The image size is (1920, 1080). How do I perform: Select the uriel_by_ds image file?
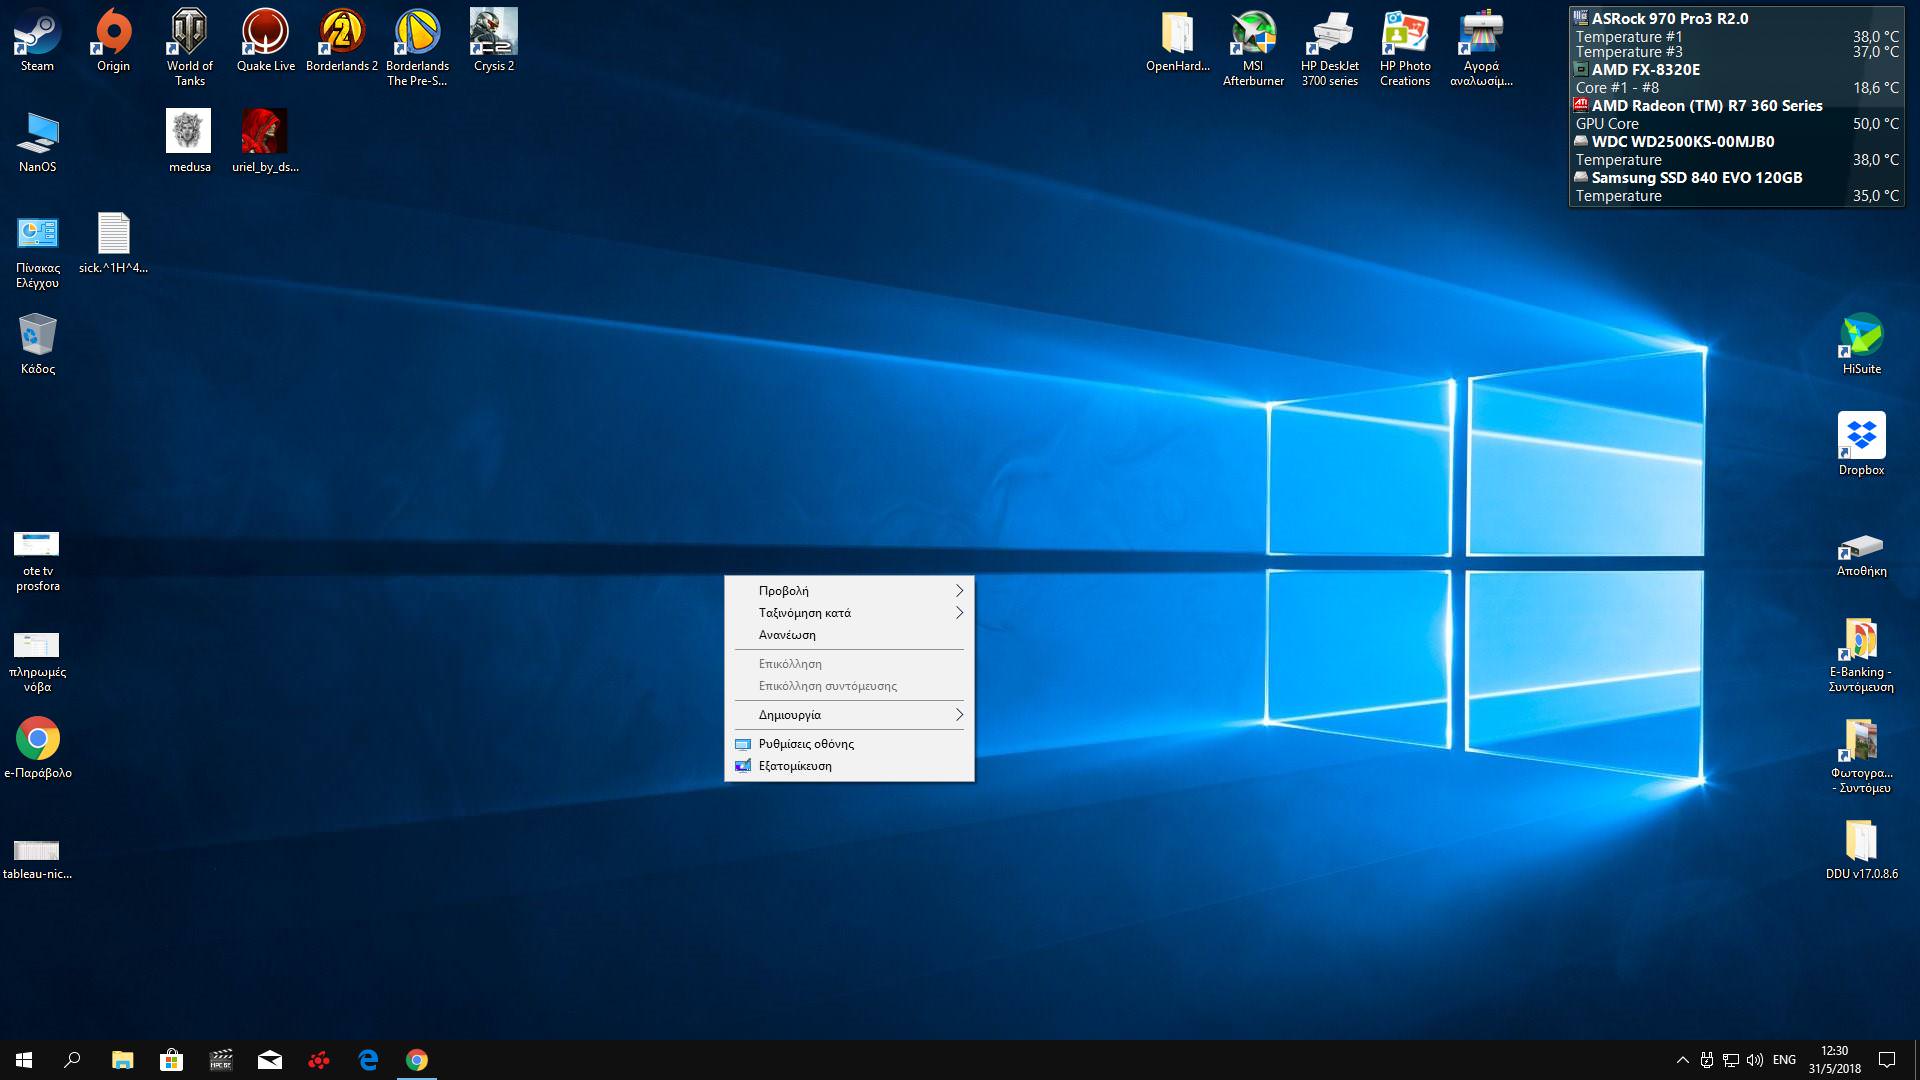pos(265,141)
